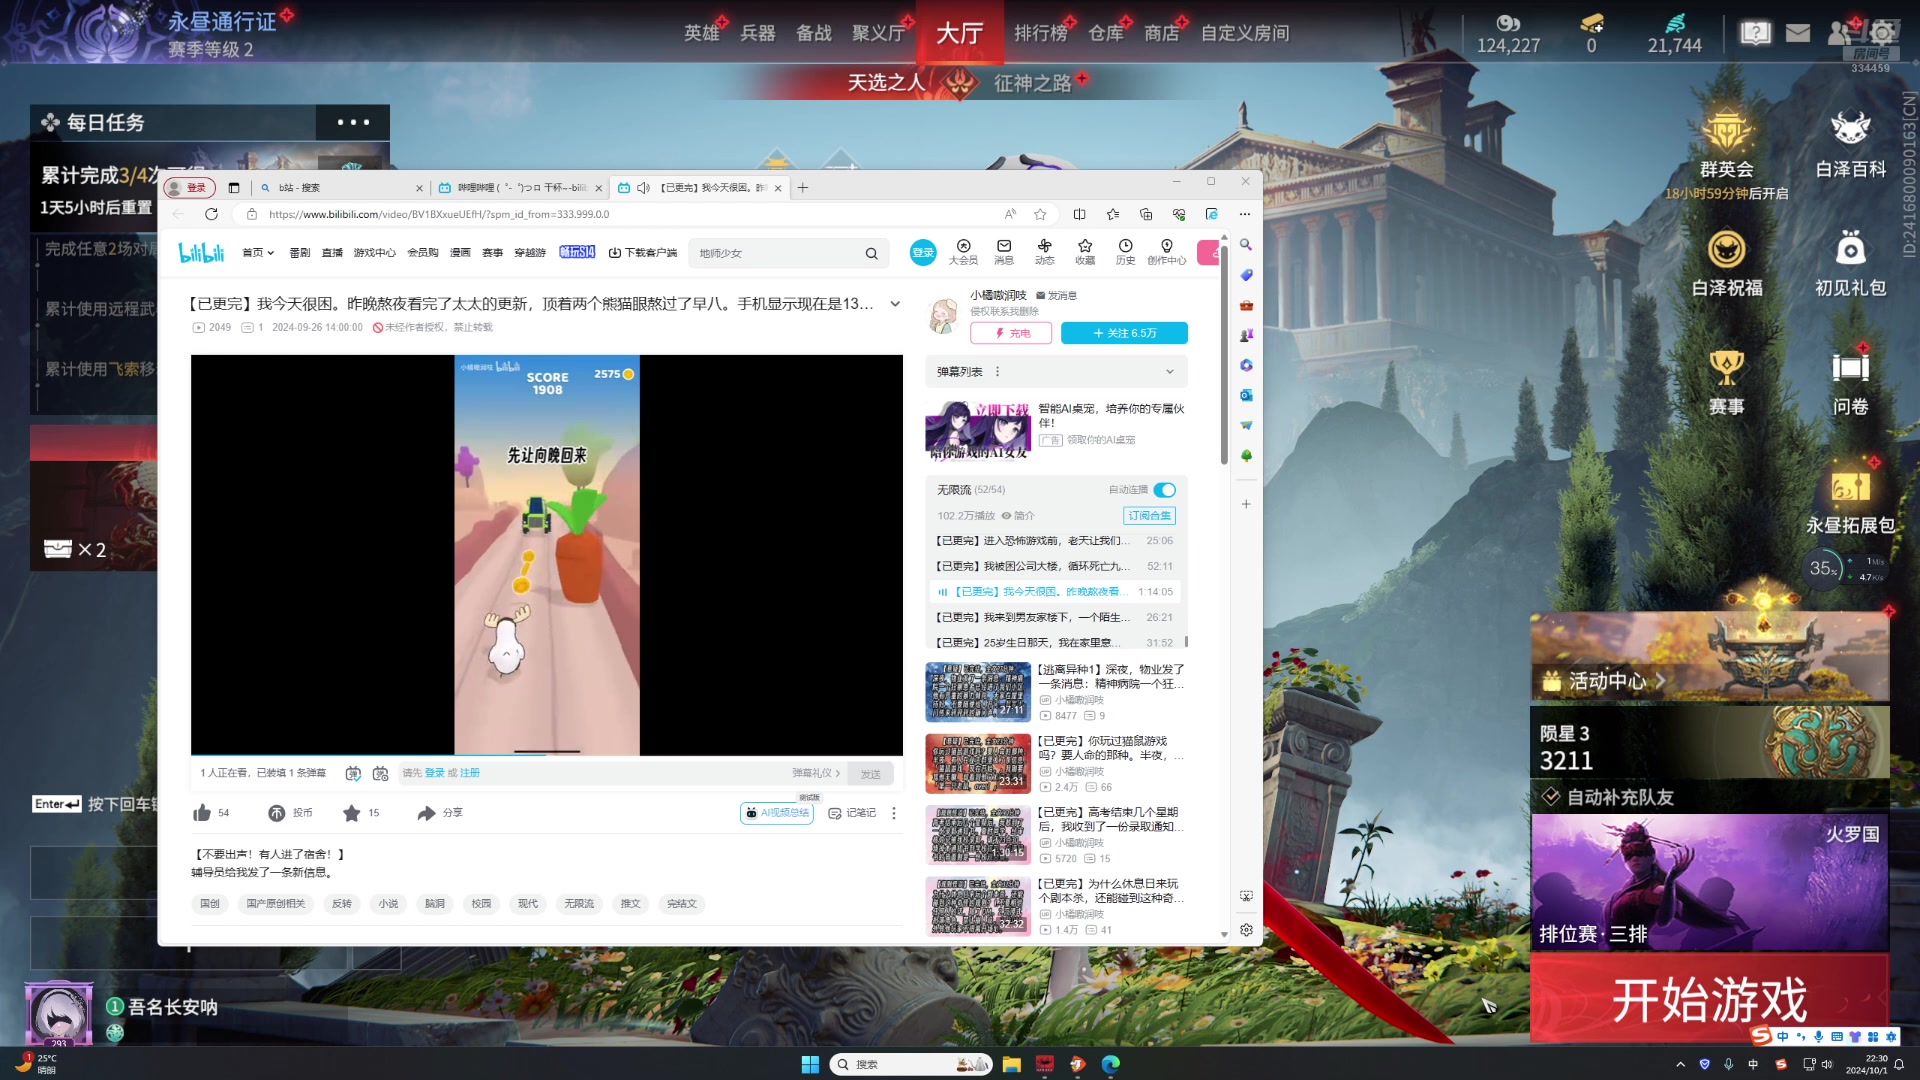Select 排行榜 tab in game top menu

point(1041,33)
